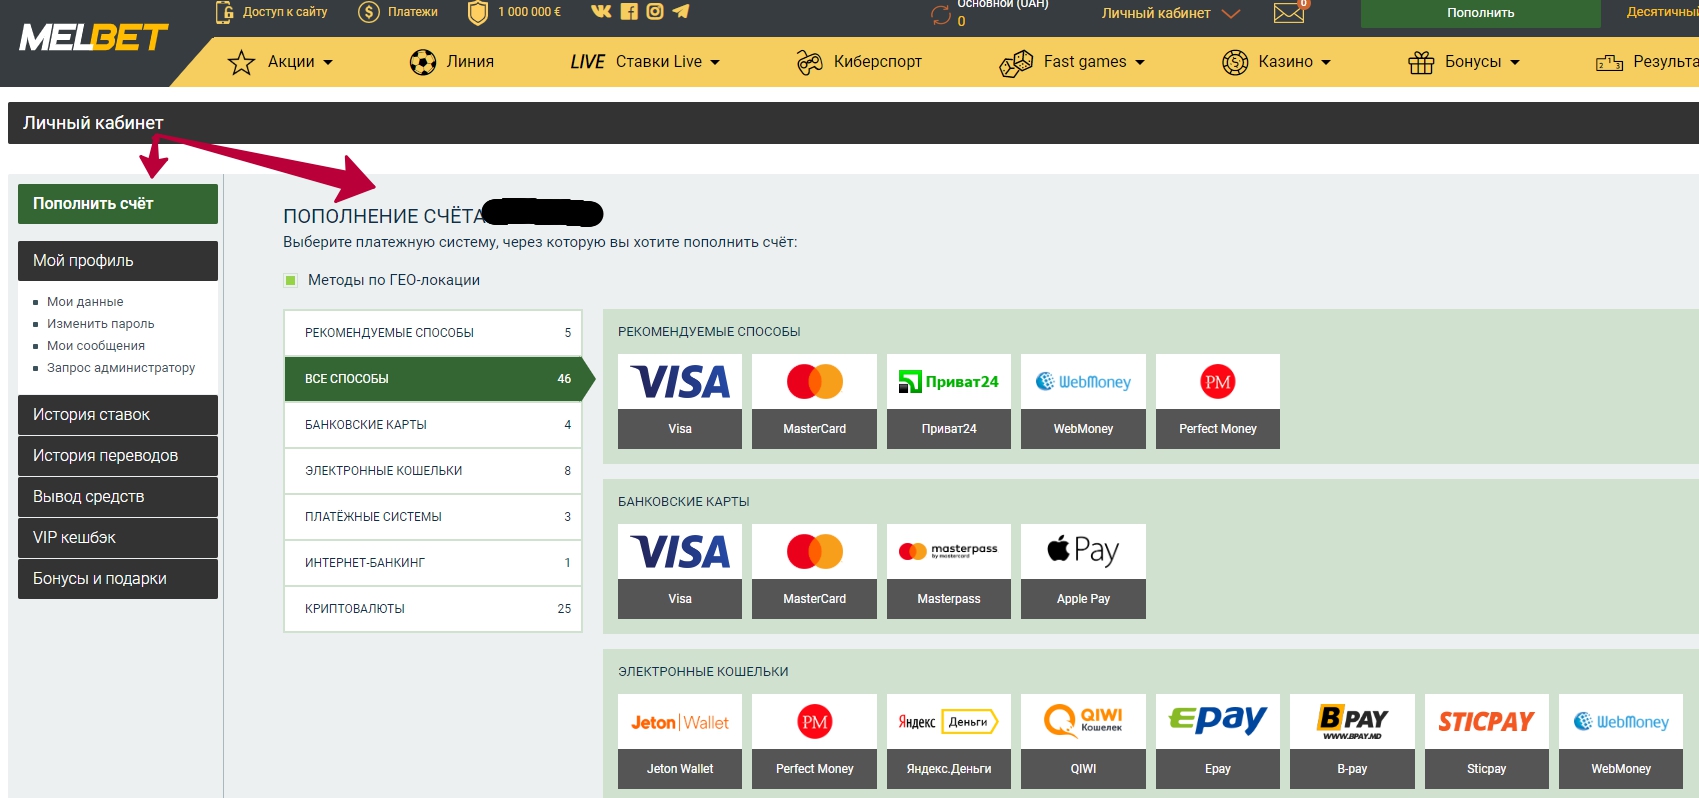1699x798 pixels.
Task: Open Мой профиль section
Action: 118,261
